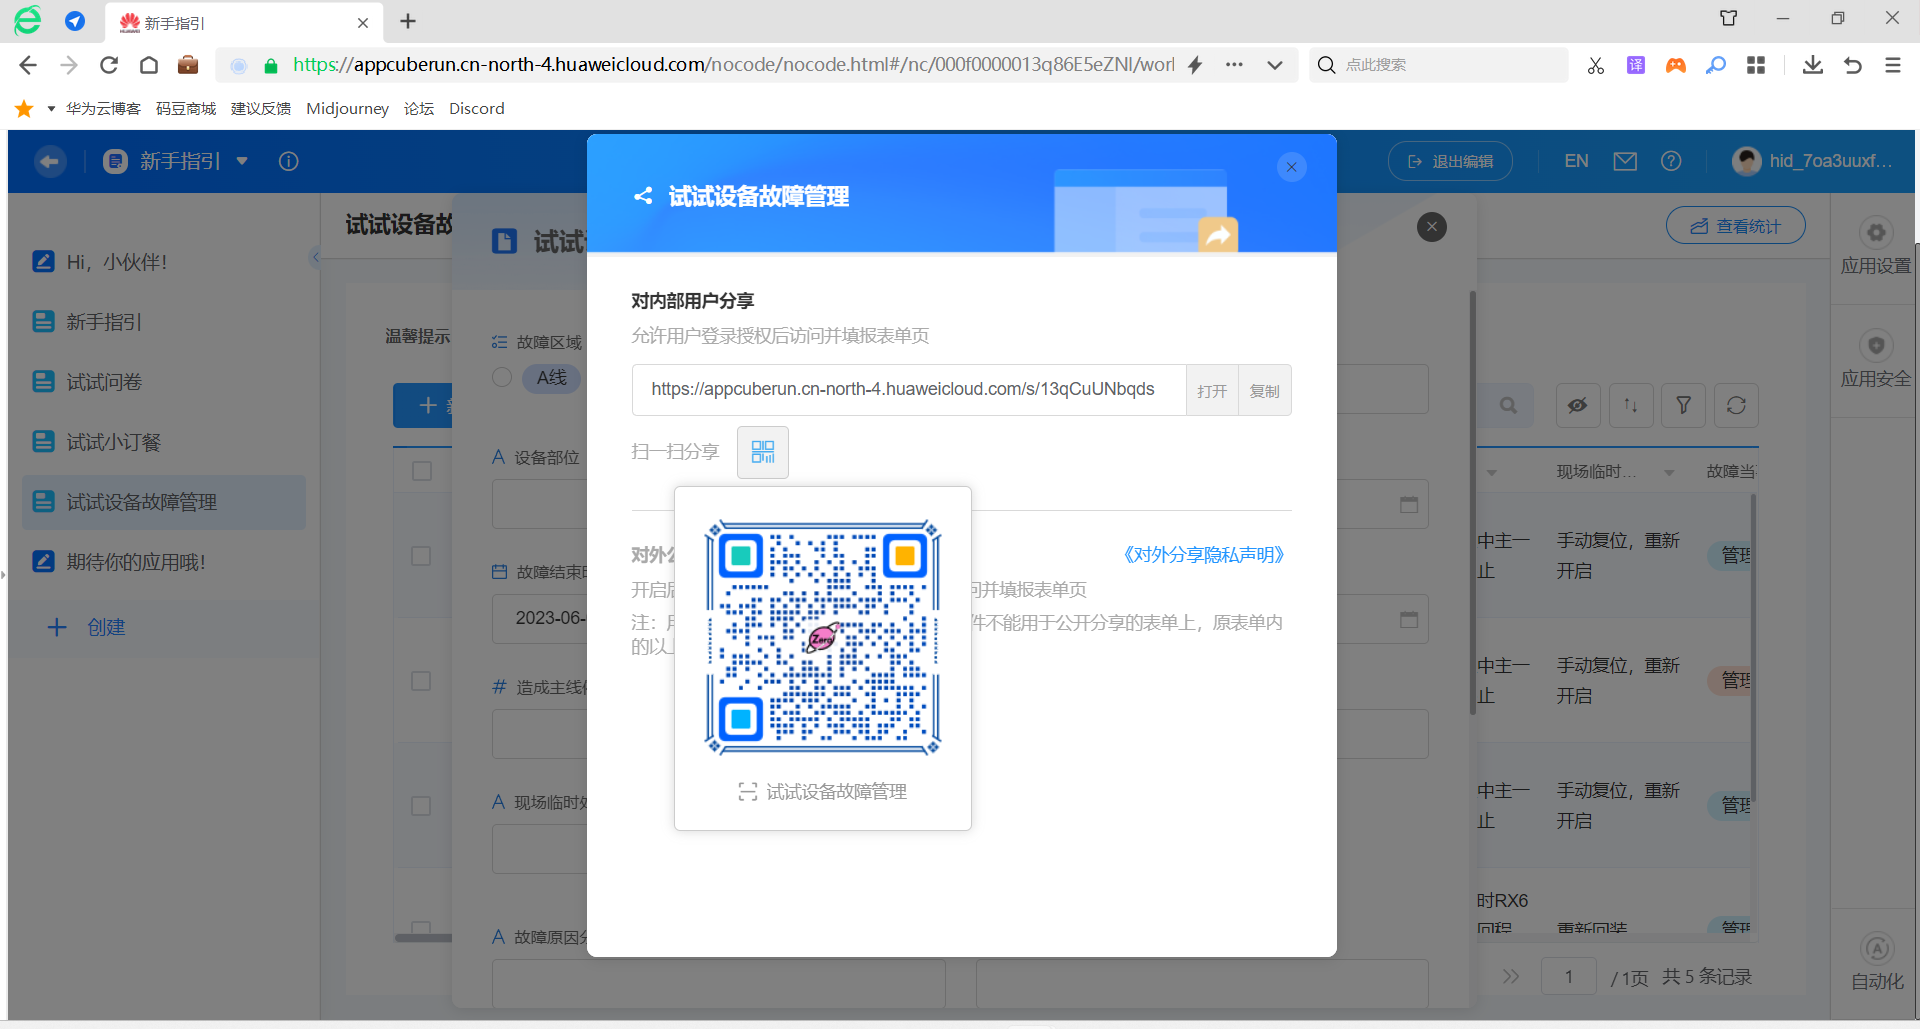
Task: Click the browser search box
Action: (x=1438, y=65)
